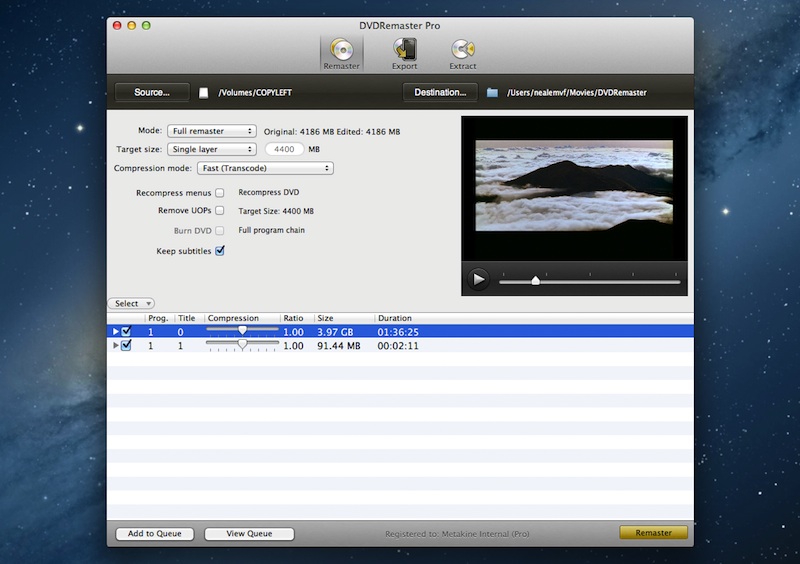This screenshot has height=564, width=800.
Task: Click the compression slider for title 0
Action: [x=242, y=331]
